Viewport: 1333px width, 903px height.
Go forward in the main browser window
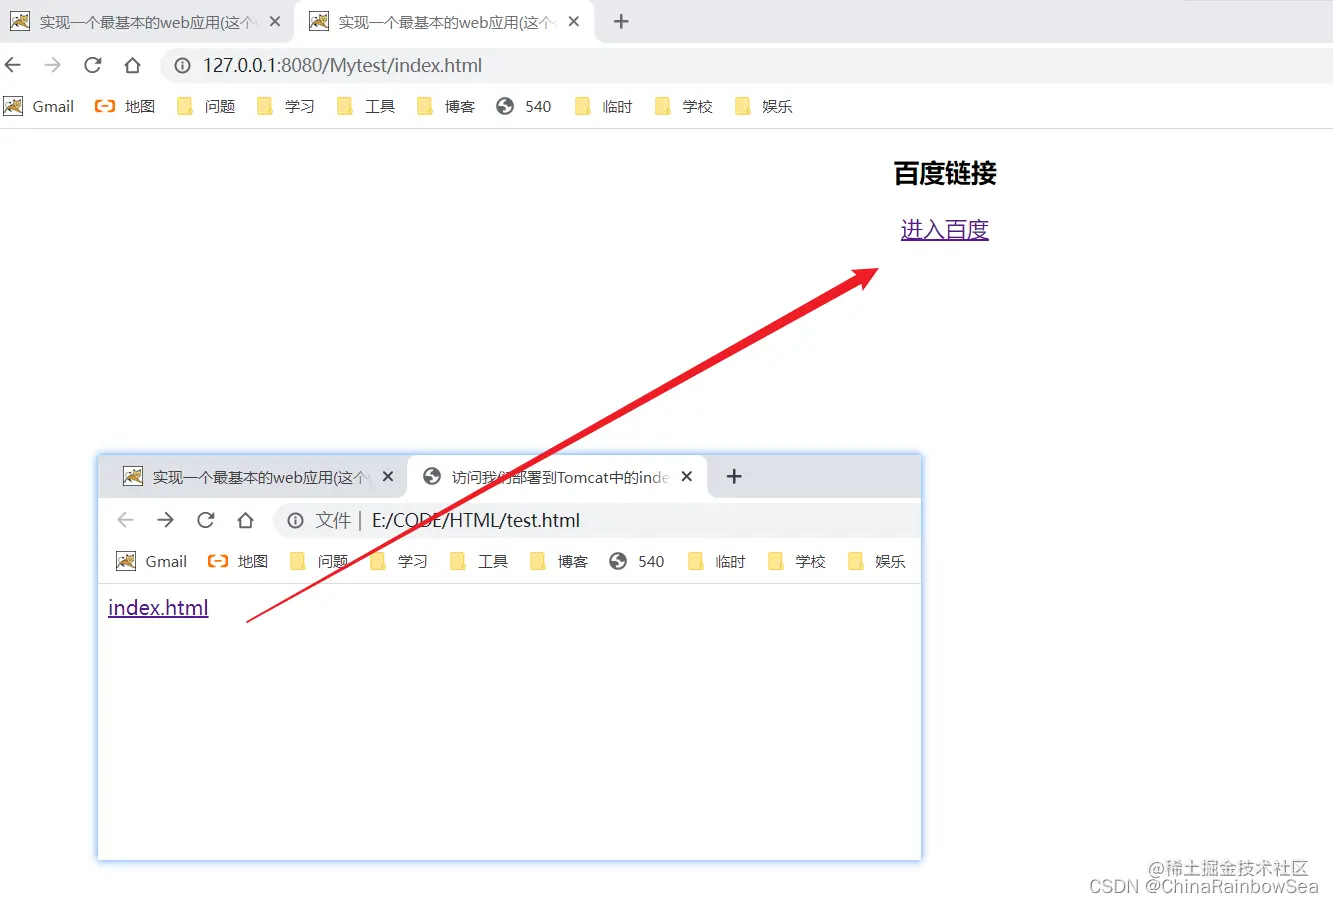[x=52, y=65]
